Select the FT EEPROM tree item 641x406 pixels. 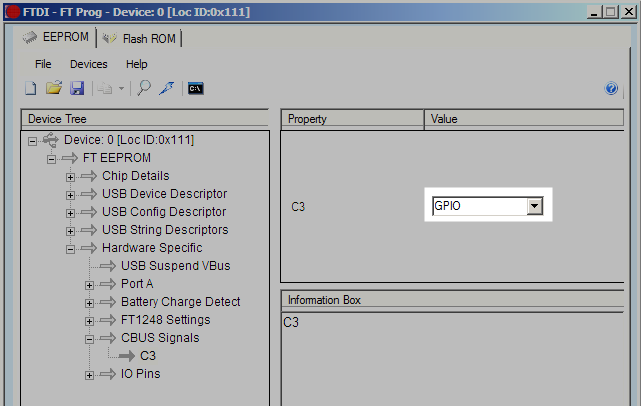[x=117, y=158]
